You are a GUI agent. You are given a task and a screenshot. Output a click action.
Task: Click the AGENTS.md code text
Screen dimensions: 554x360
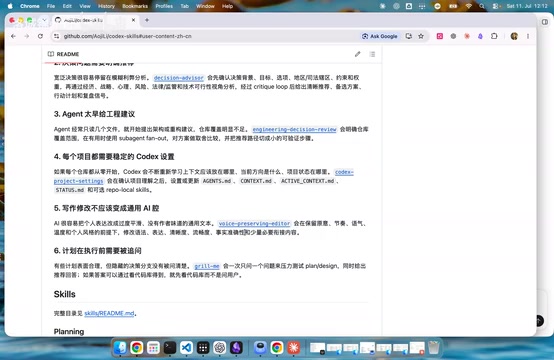217,181
